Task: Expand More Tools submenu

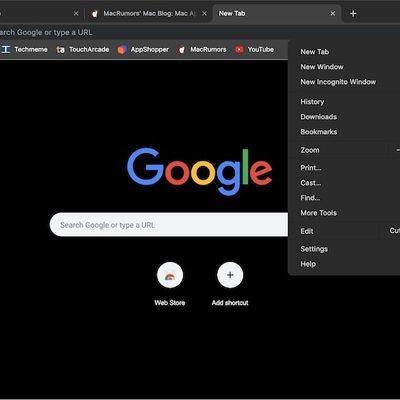Action: pyautogui.click(x=344, y=213)
